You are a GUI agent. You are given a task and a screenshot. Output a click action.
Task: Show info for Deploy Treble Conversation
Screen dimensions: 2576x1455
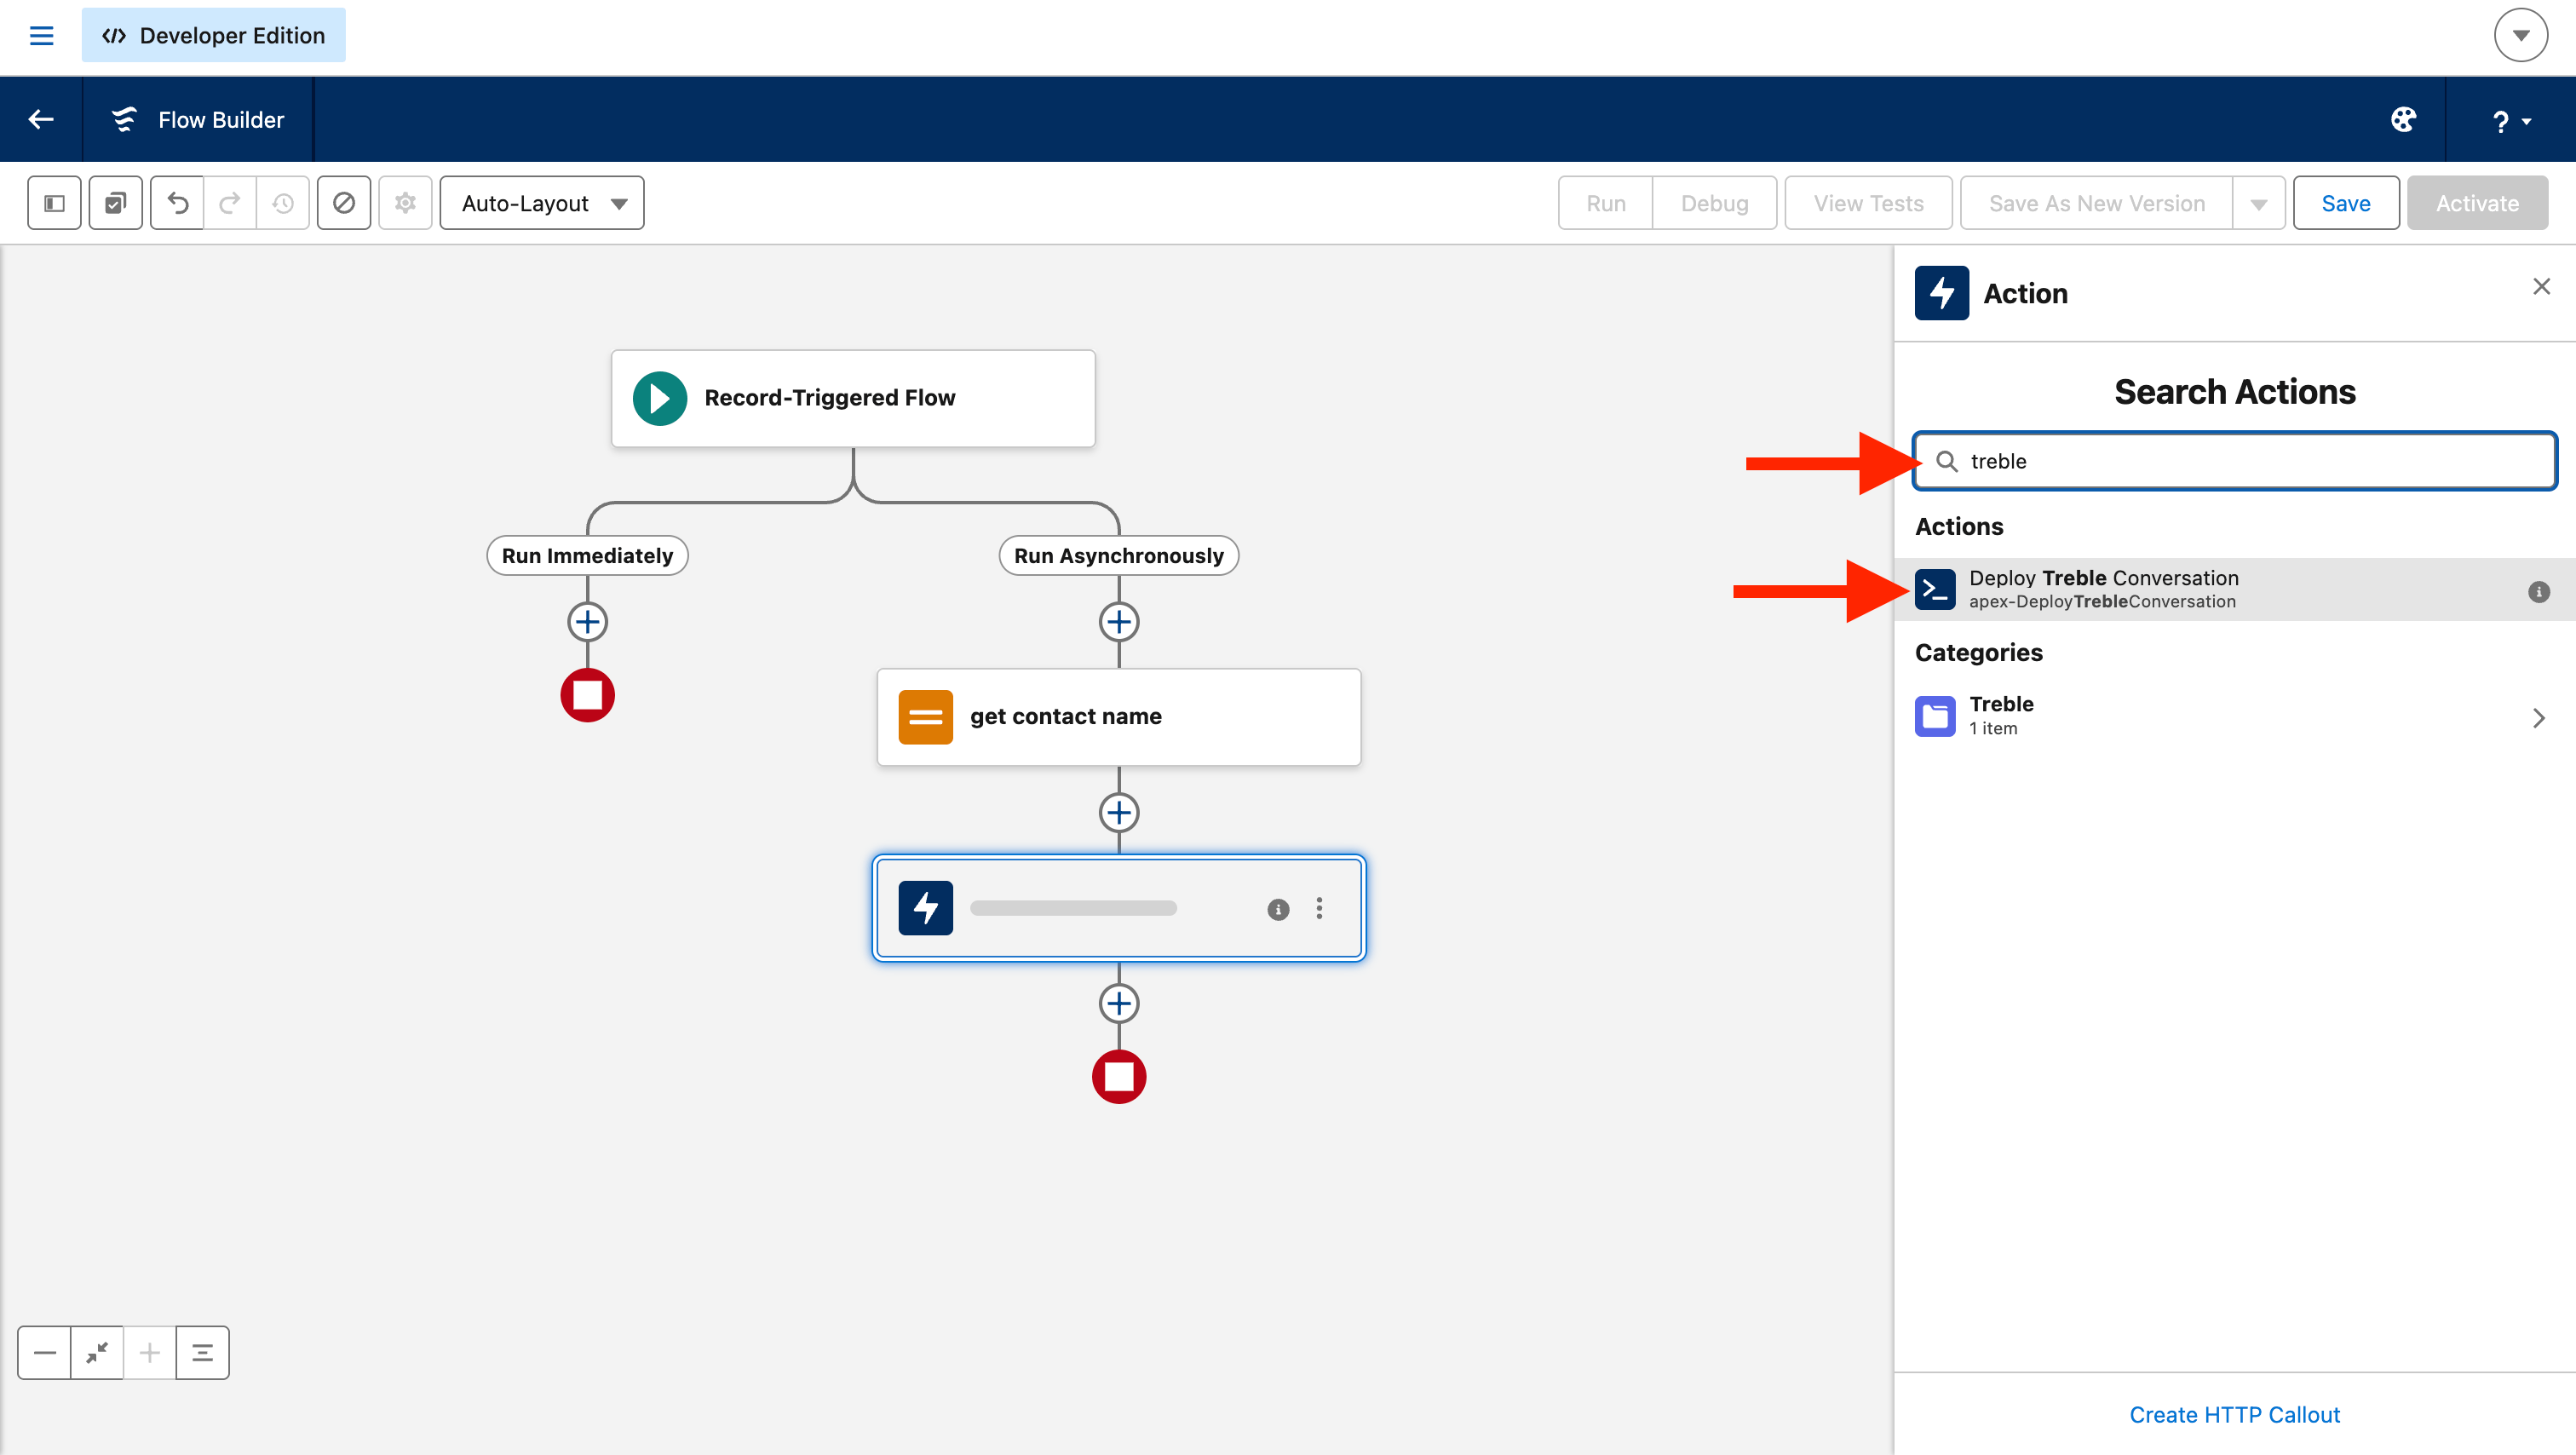pyautogui.click(x=2538, y=591)
